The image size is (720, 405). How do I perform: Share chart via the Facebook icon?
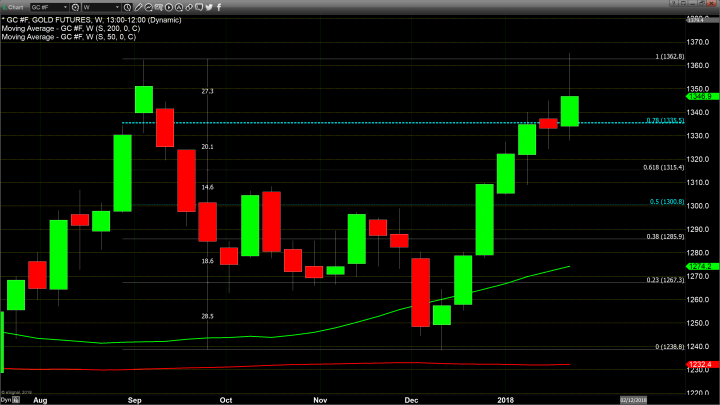click(x=219, y=7)
